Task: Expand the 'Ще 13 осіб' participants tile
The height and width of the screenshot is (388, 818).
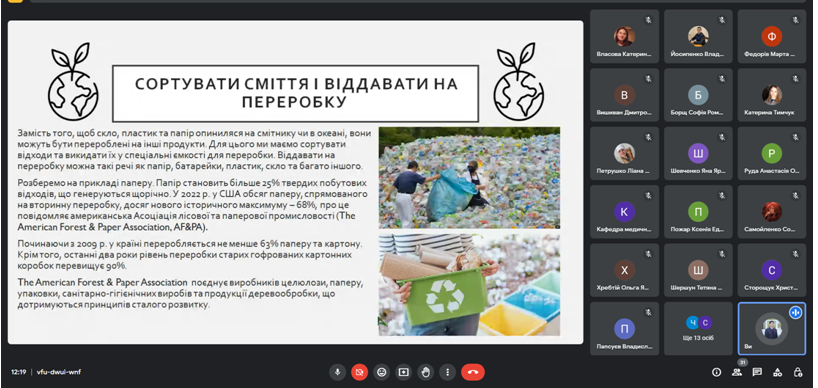Action: [x=698, y=329]
